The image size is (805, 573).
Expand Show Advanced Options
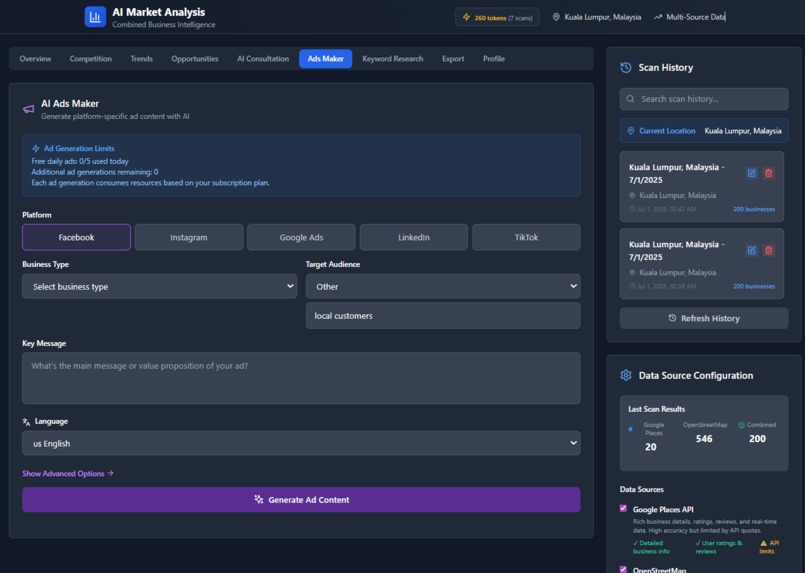coord(68,473)
